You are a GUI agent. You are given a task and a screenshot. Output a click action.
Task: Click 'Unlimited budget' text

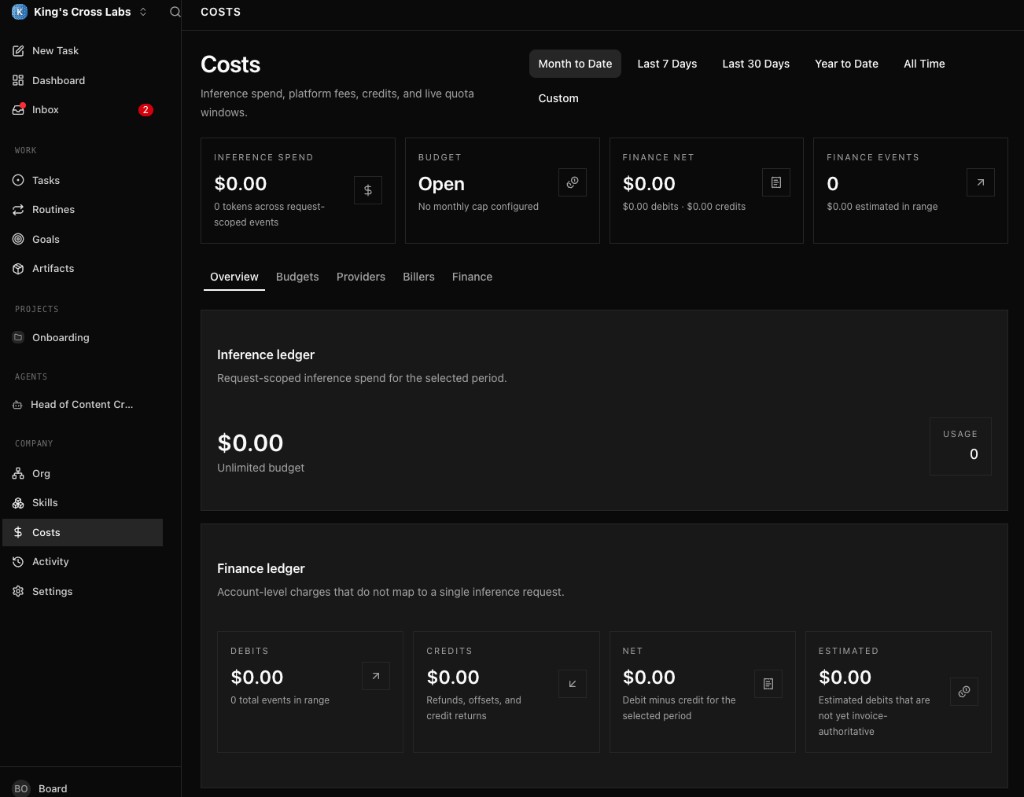[x=261, y=468]
